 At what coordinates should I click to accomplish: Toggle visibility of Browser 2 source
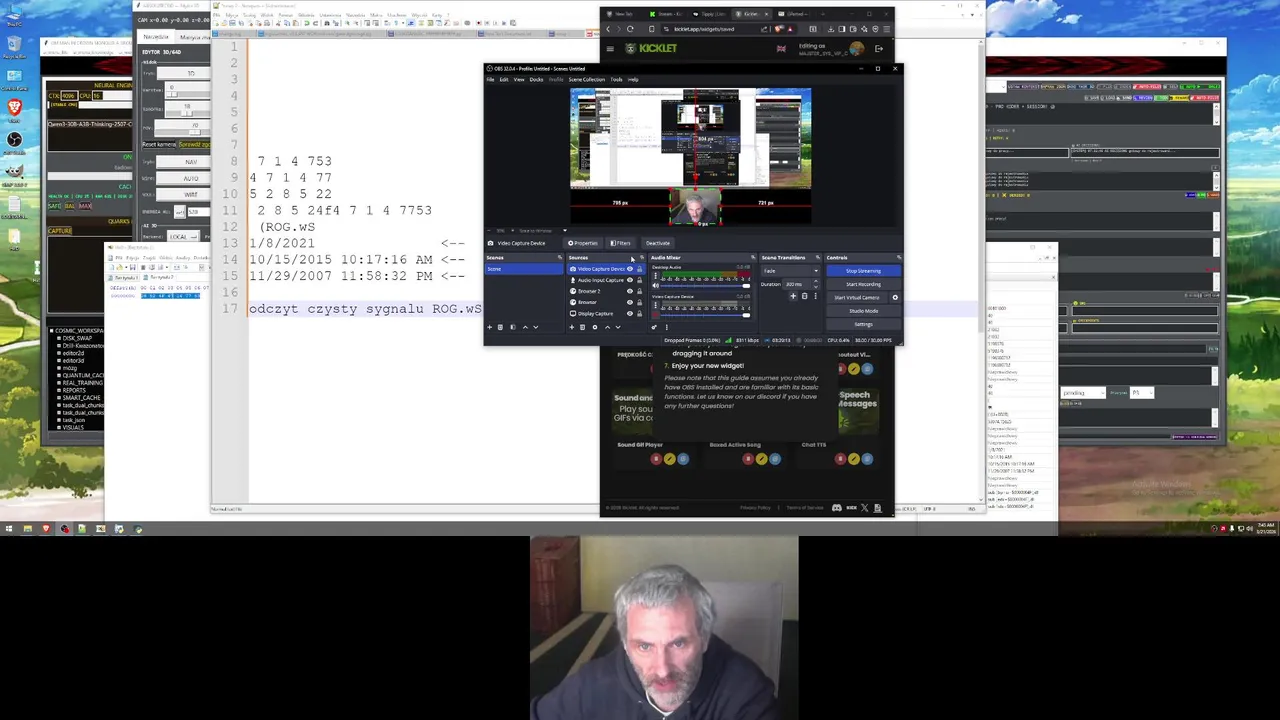pos(630,291)
